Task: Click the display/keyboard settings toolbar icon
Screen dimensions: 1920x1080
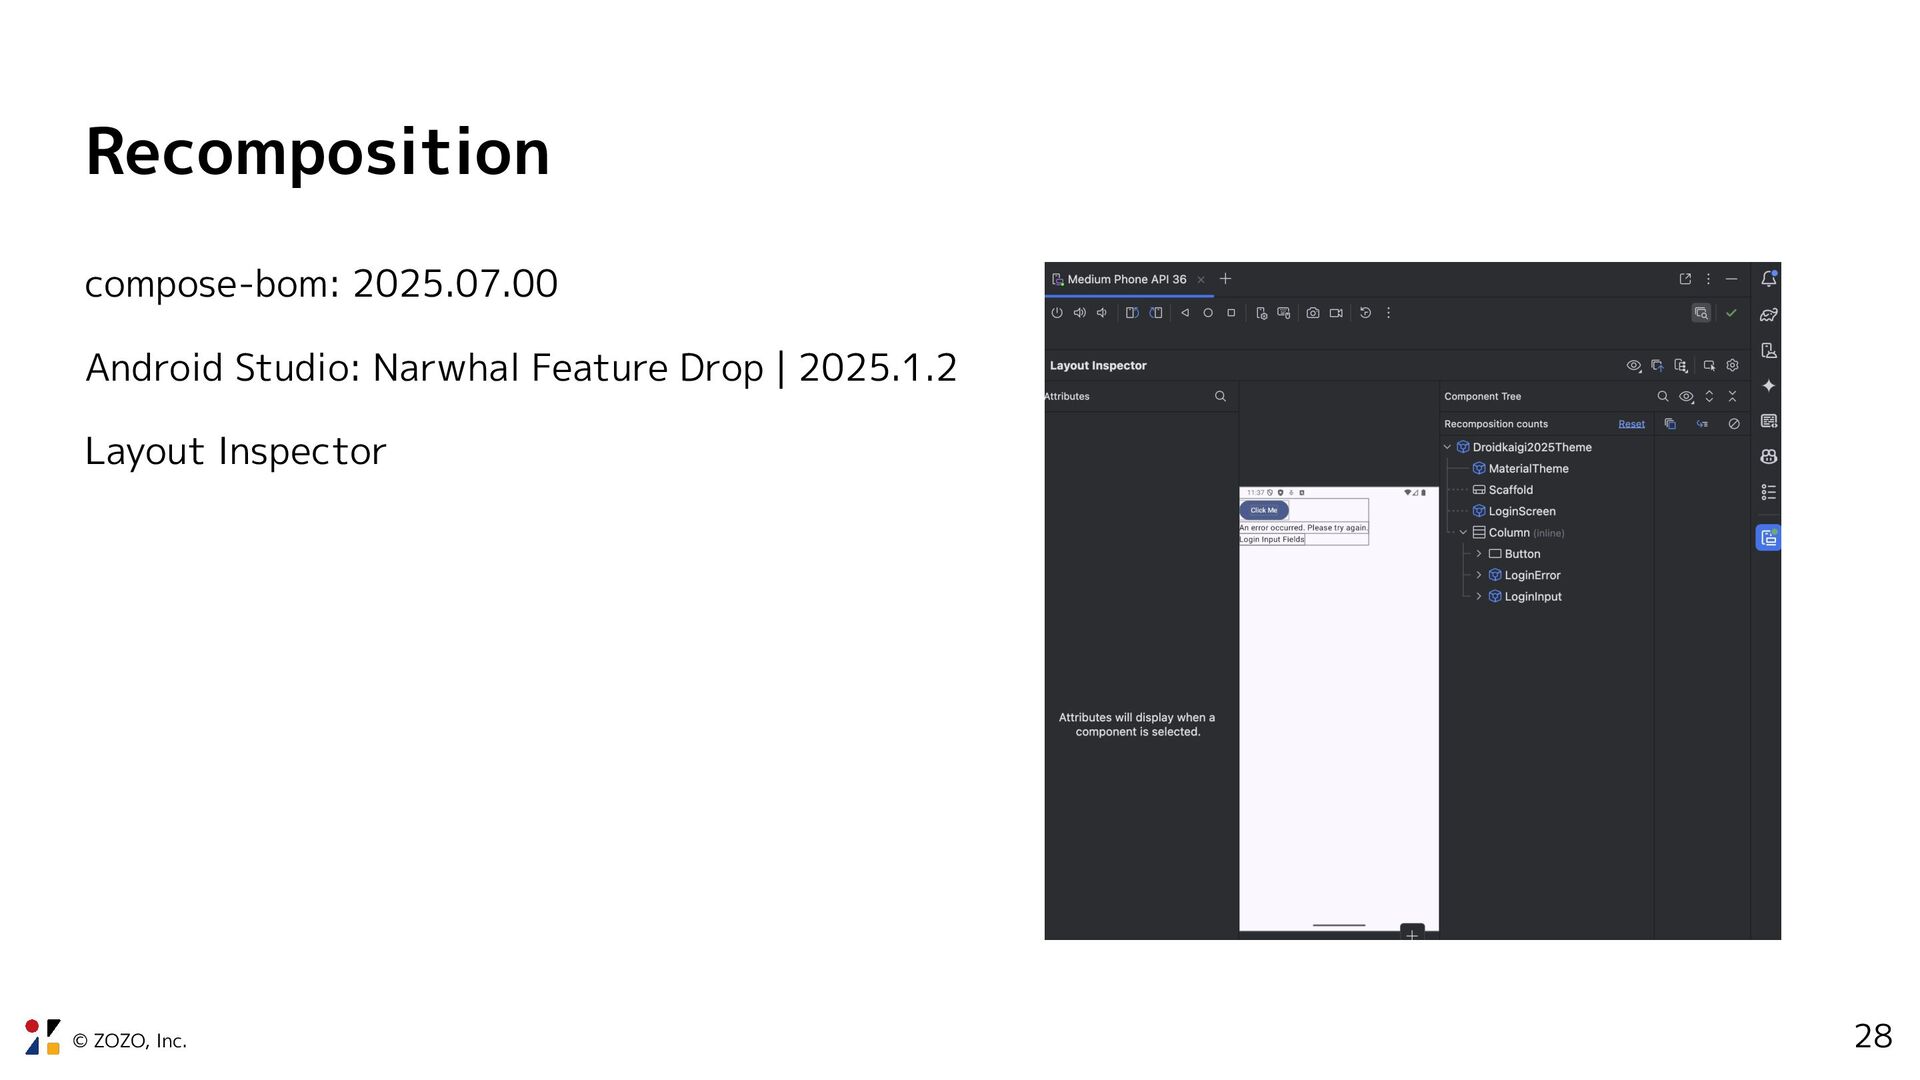Action: point(1284,313)
